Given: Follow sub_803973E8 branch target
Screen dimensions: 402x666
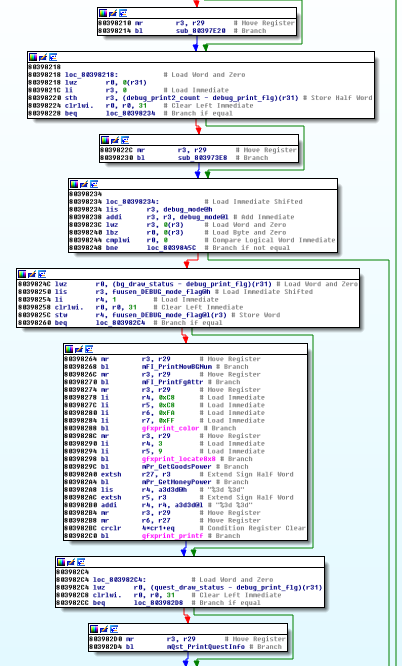Looking at the screenshot, I should coord(202,158).
